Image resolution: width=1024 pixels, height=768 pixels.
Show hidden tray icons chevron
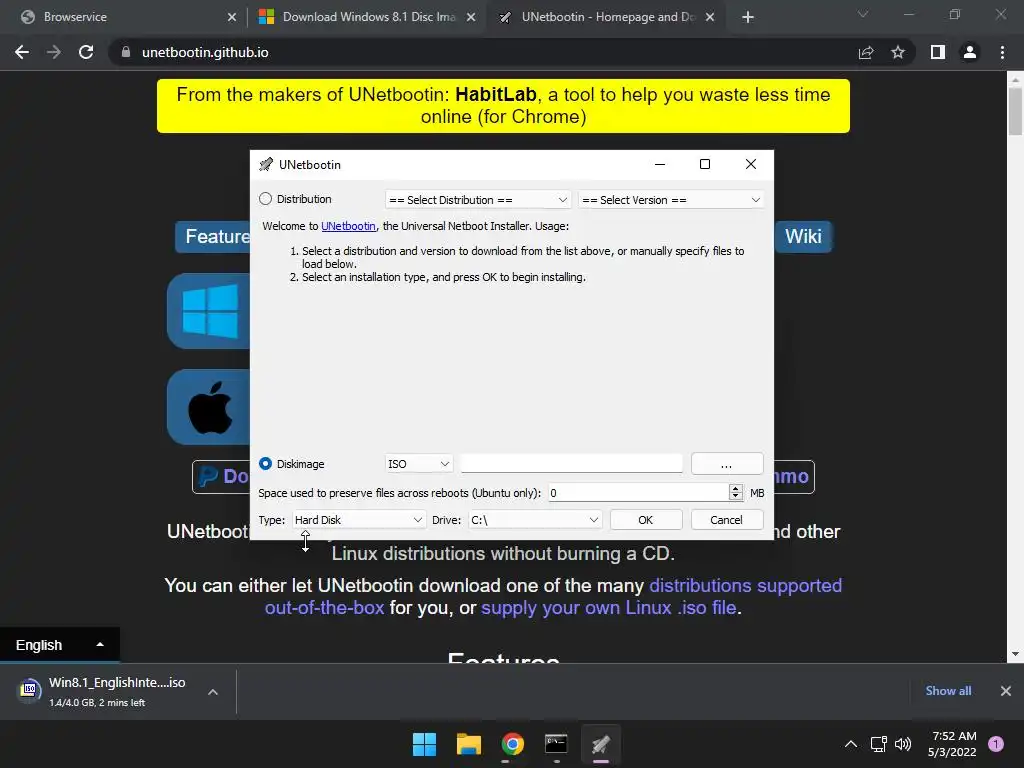(x=851, y=744)
